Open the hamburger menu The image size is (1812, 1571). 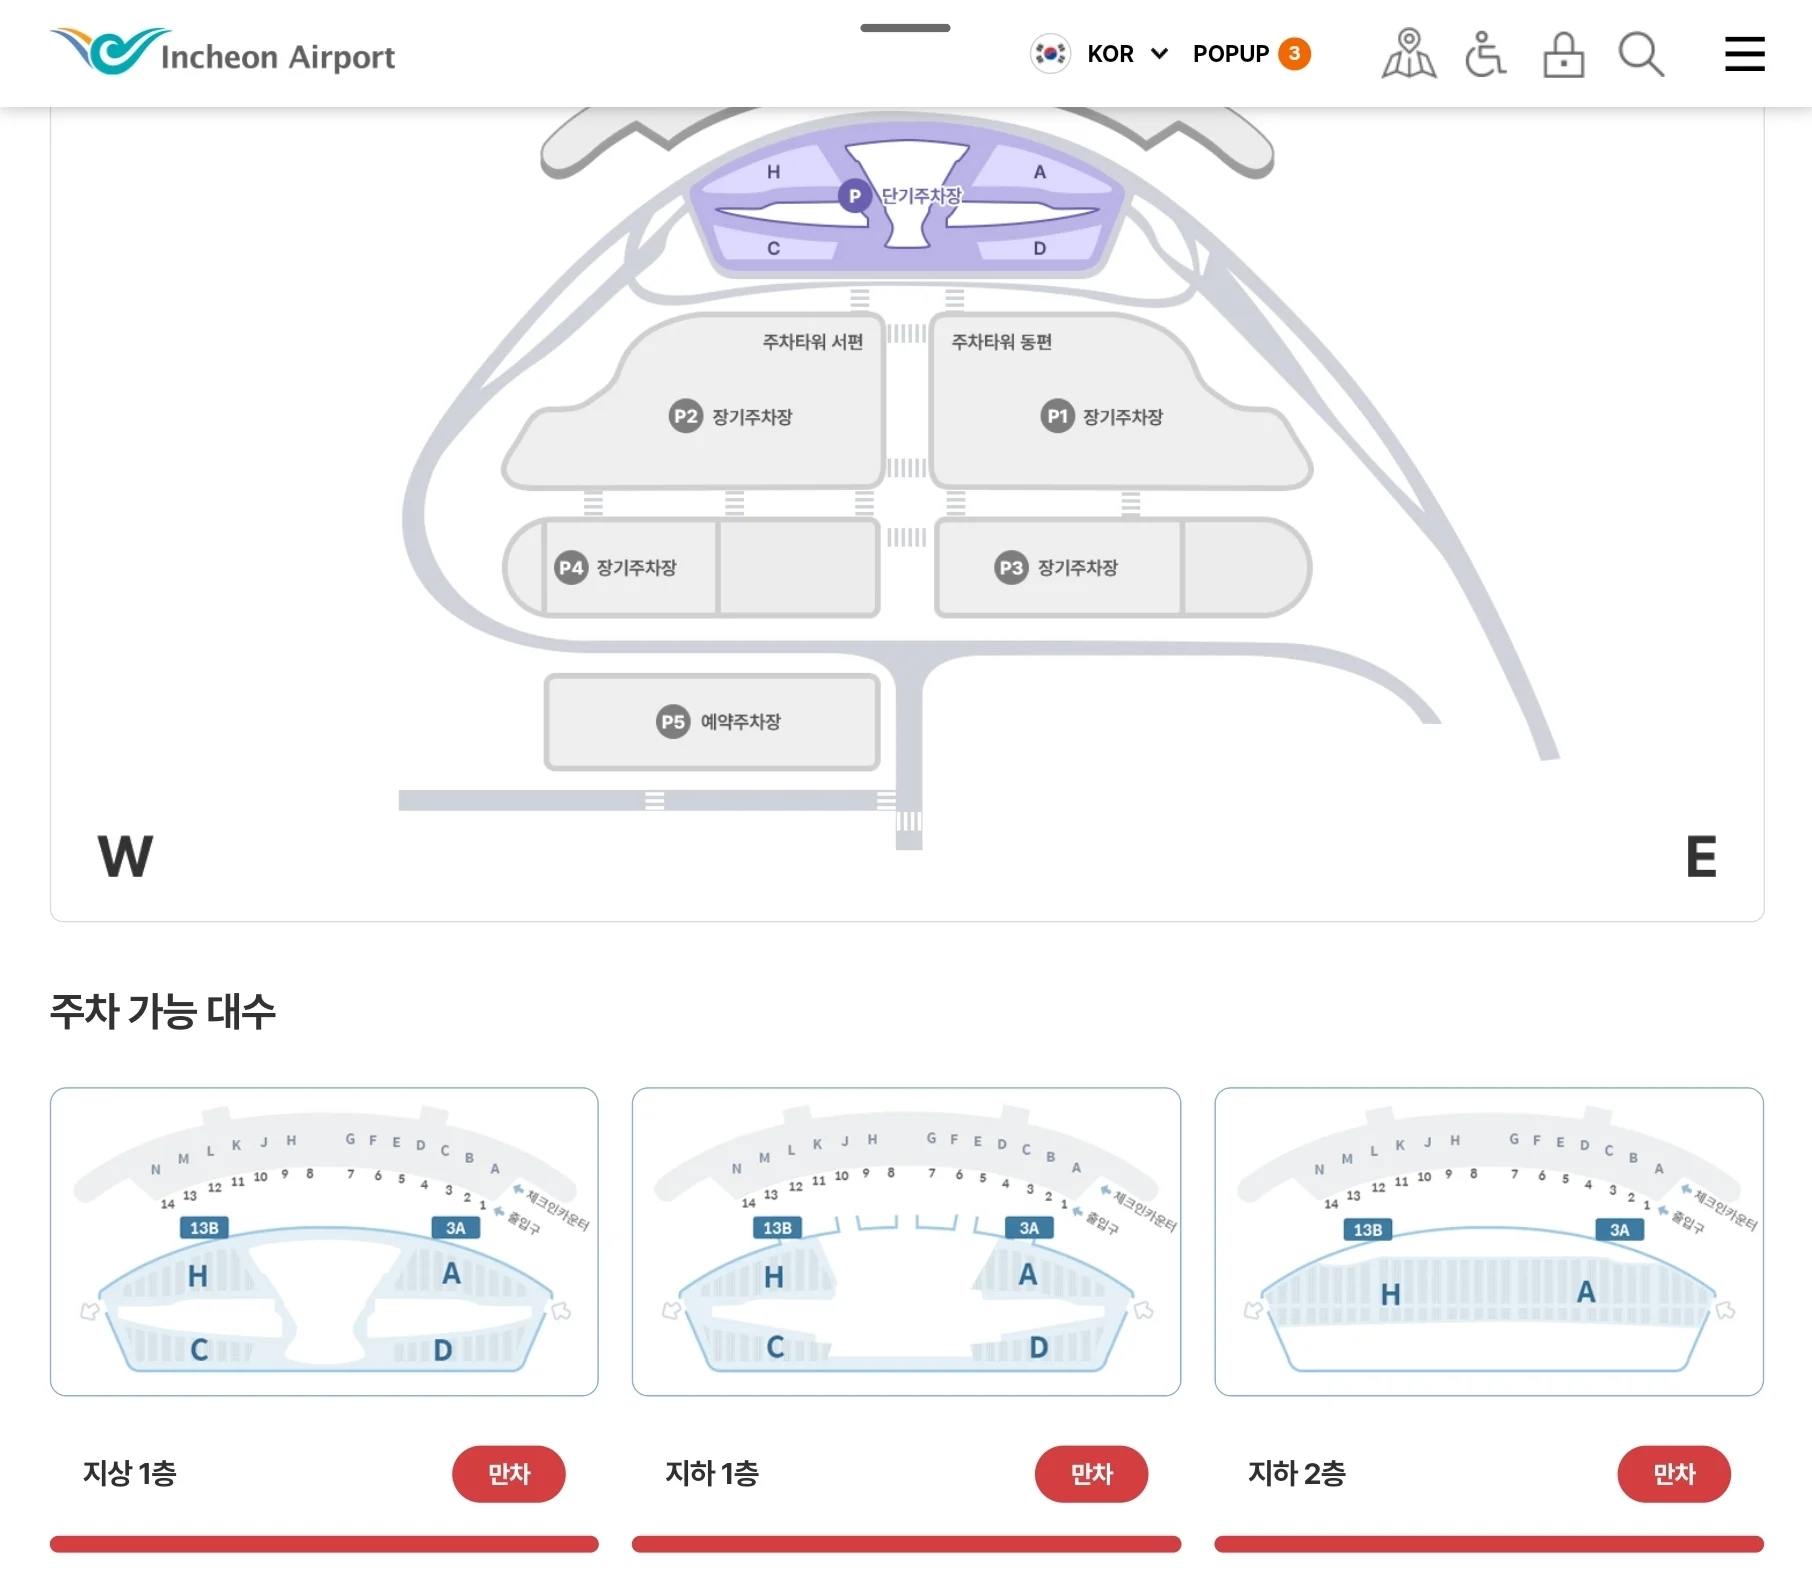tap(1744, 54)
